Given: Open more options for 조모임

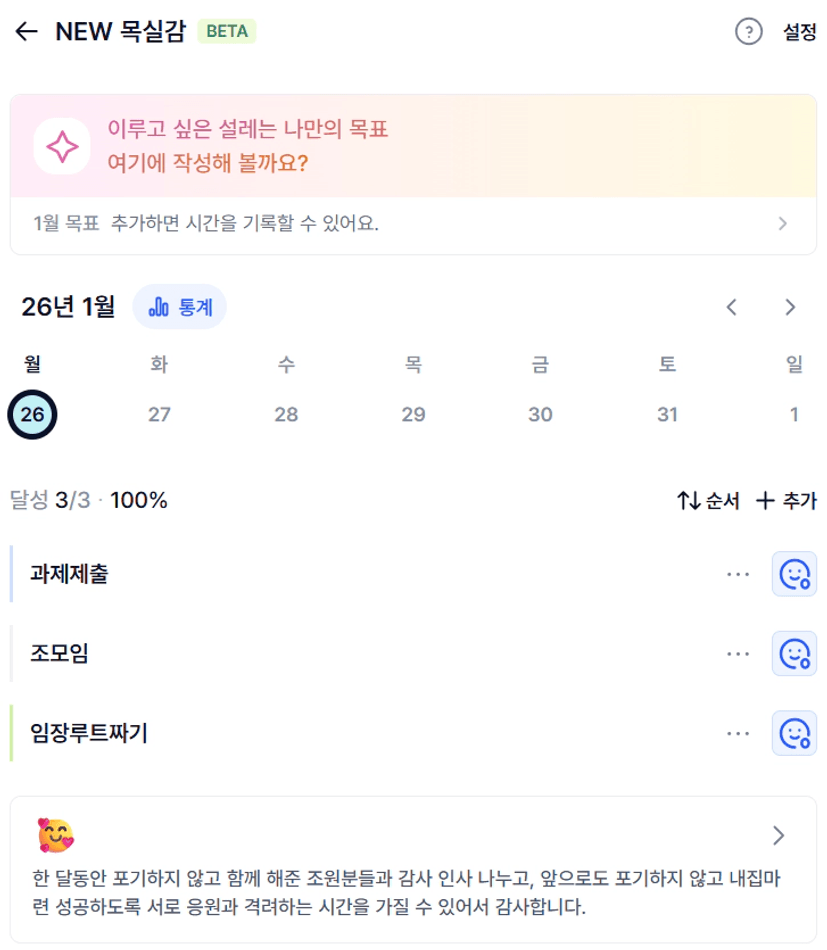Looking at the screenshot, I should [738, 654].
